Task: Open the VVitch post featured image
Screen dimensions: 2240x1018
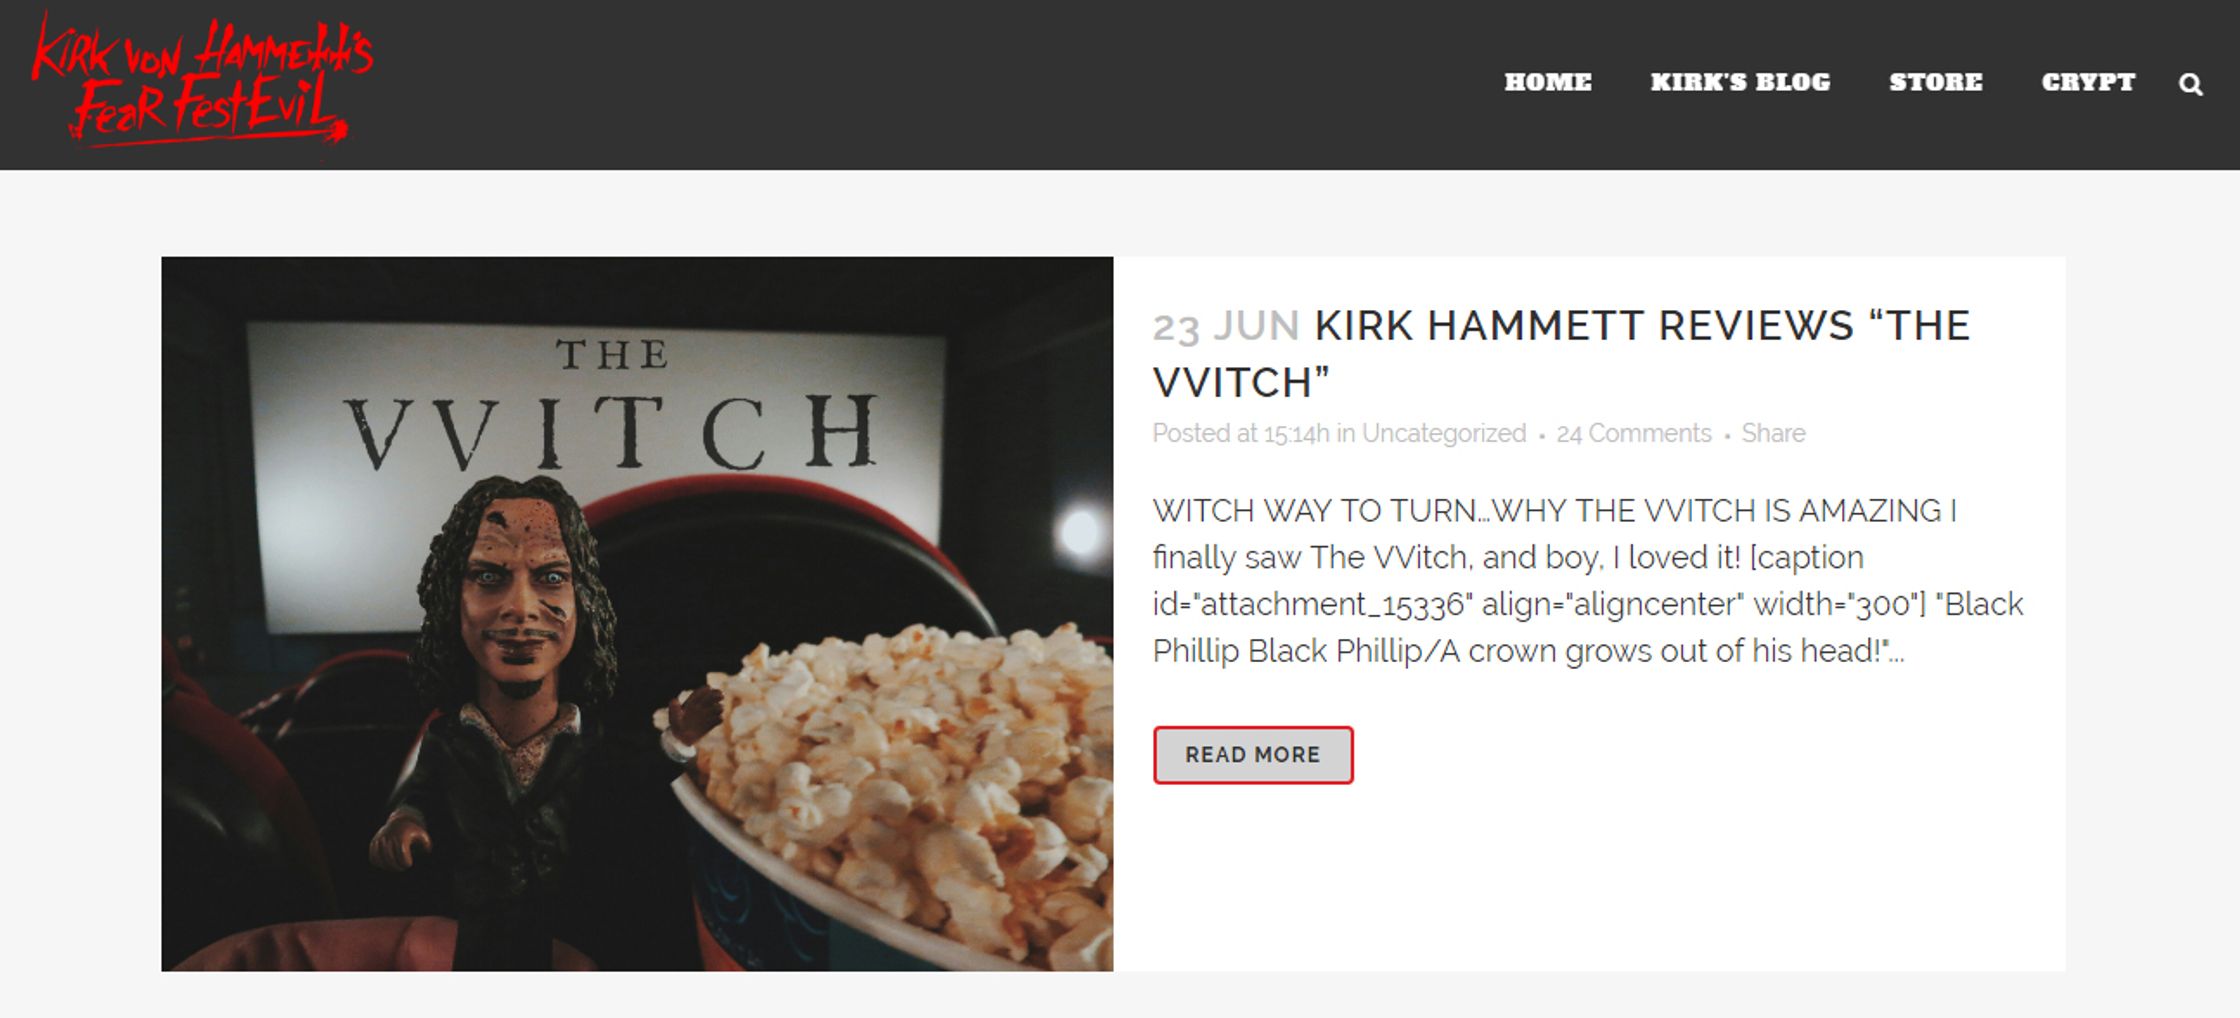Action: pos(637,613)
